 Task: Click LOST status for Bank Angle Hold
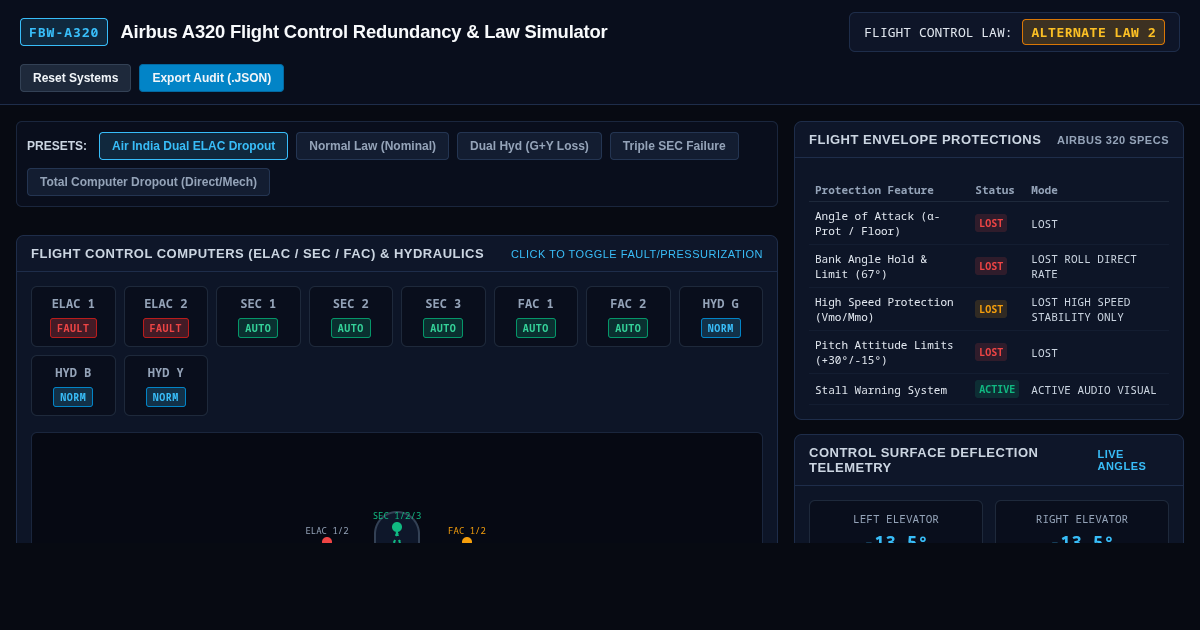991,266
